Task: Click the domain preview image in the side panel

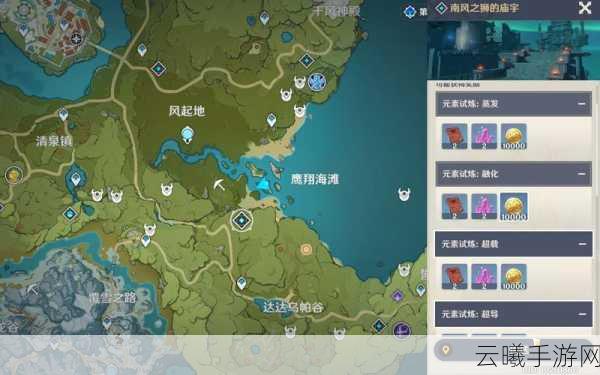Action: click(513, 50)
